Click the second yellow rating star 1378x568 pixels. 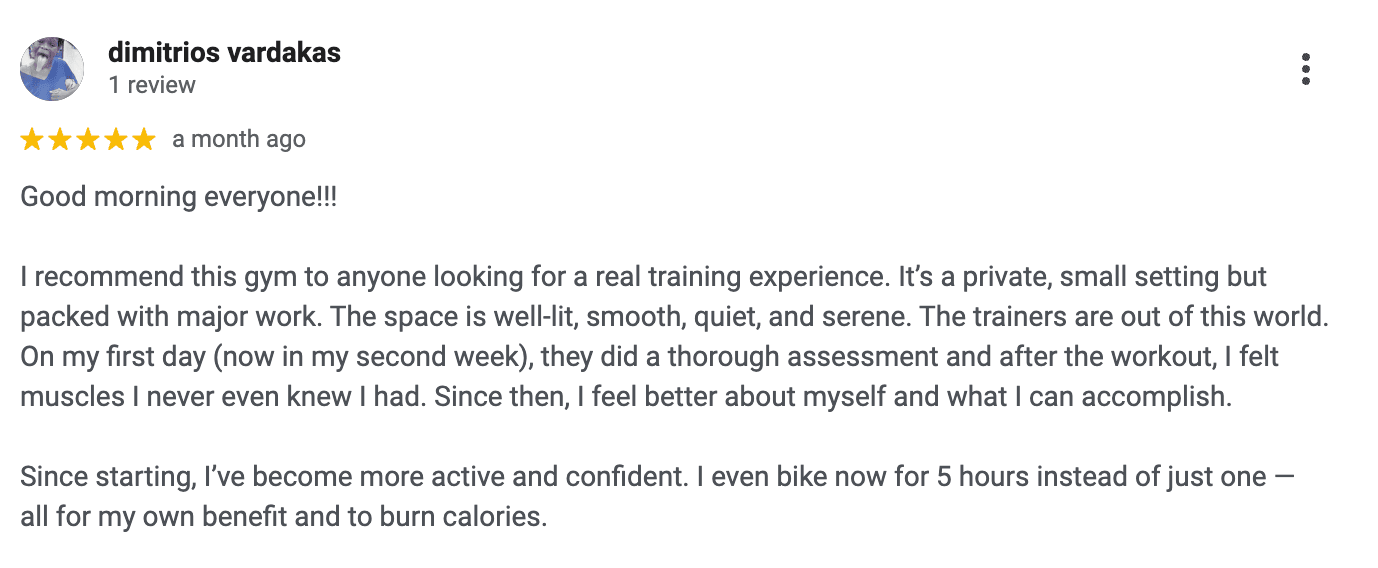coord(60,140)
